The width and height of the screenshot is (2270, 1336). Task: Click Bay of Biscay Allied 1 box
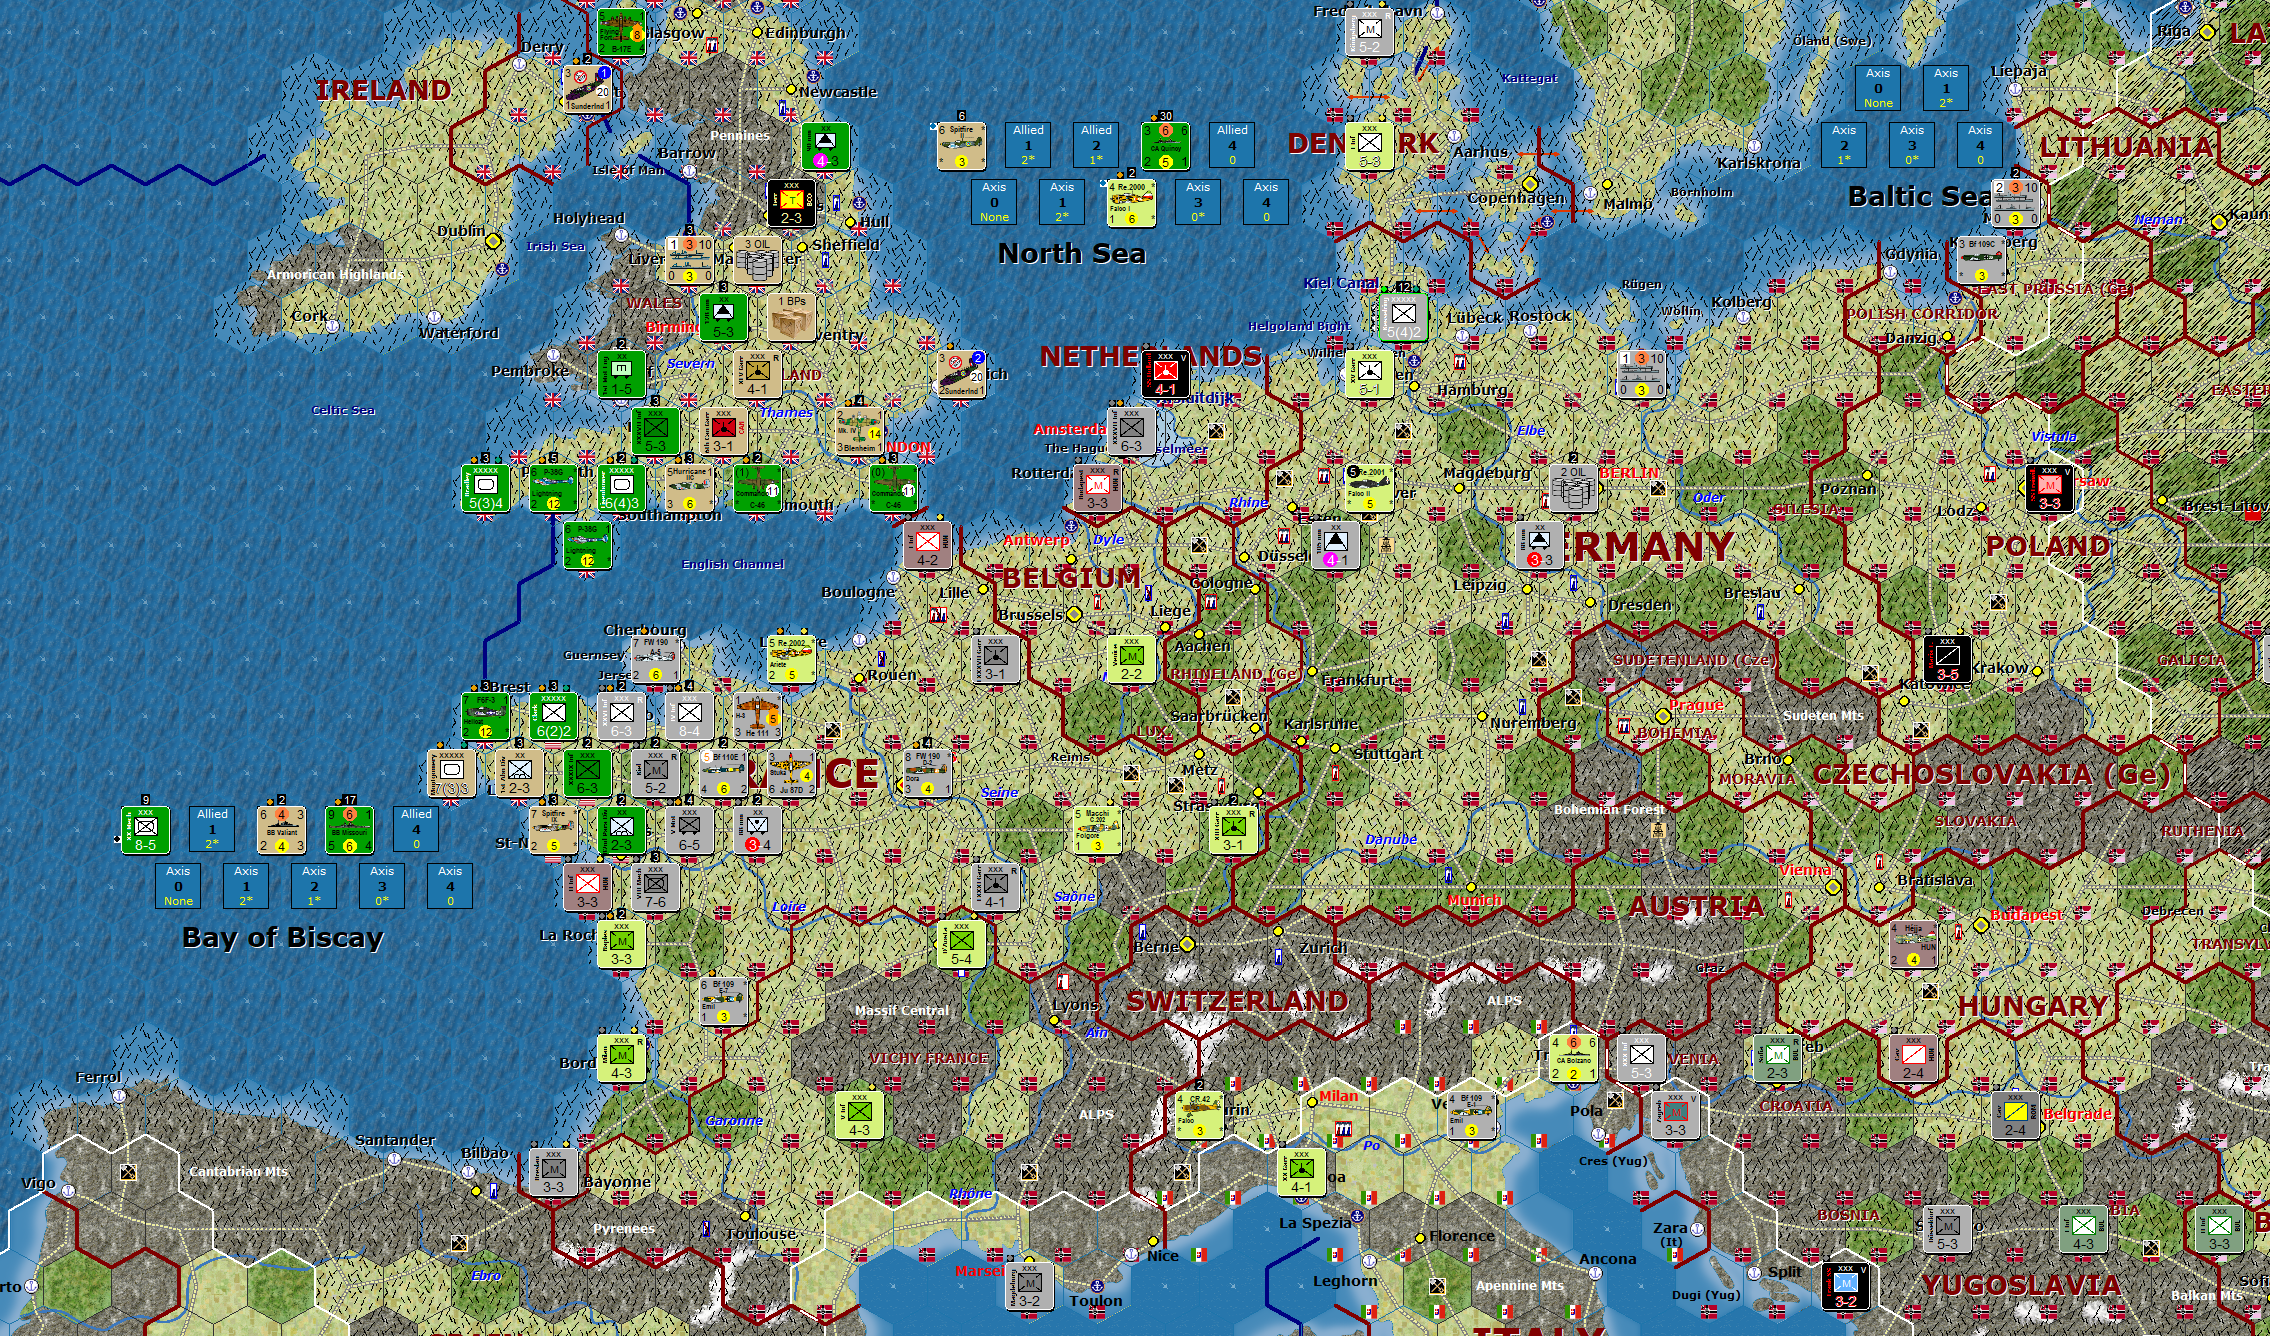[x=212, y=829]
